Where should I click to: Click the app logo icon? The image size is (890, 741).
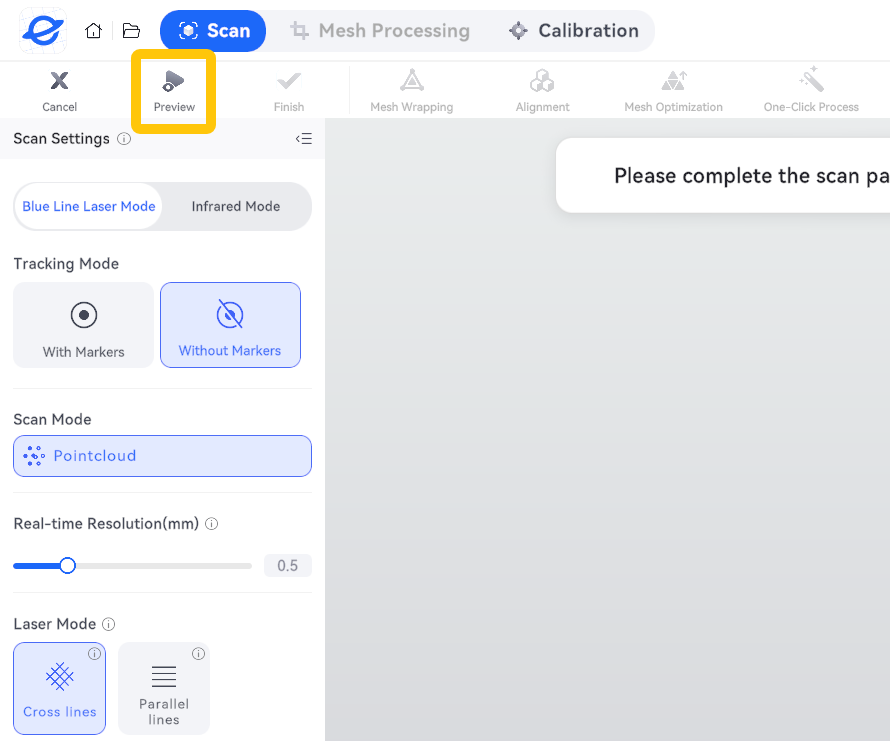click(43, 31)
